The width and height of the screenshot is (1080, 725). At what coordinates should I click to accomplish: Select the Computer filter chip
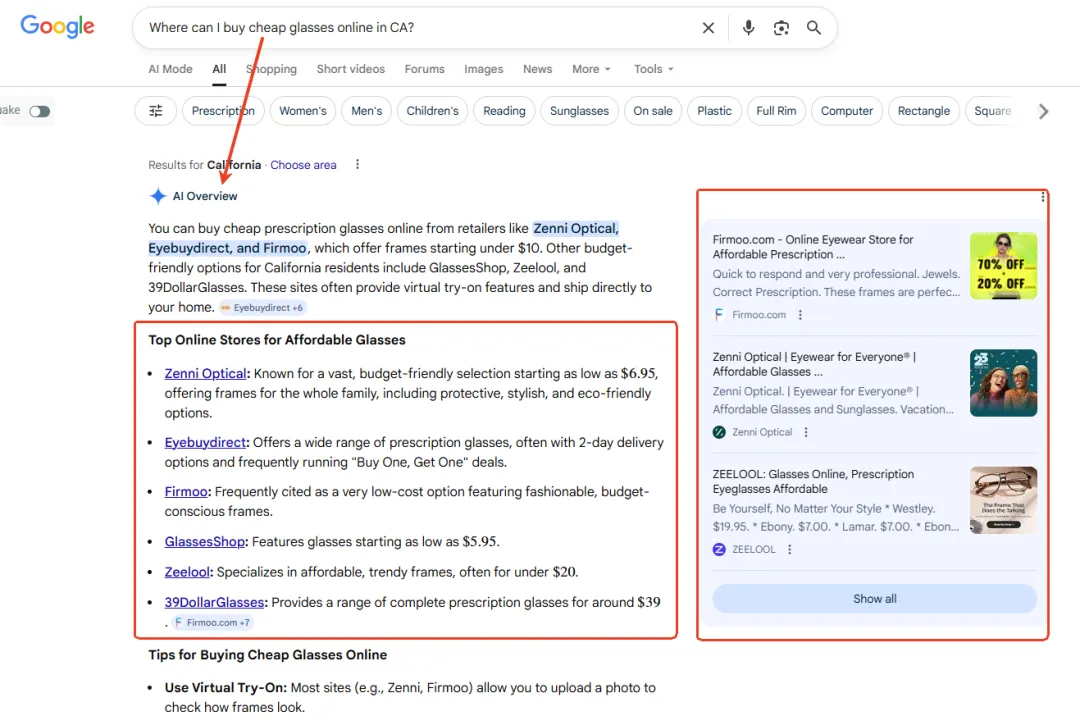pyautogui.click(x=847, y=111)
